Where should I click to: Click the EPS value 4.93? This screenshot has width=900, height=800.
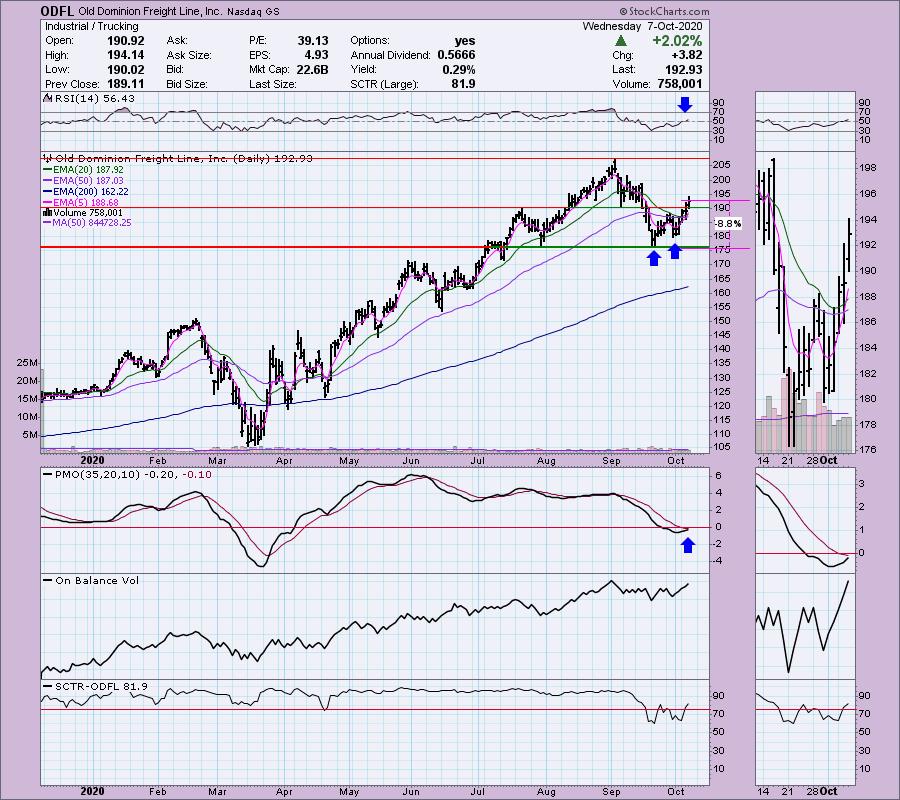click(x=317, y=55)
